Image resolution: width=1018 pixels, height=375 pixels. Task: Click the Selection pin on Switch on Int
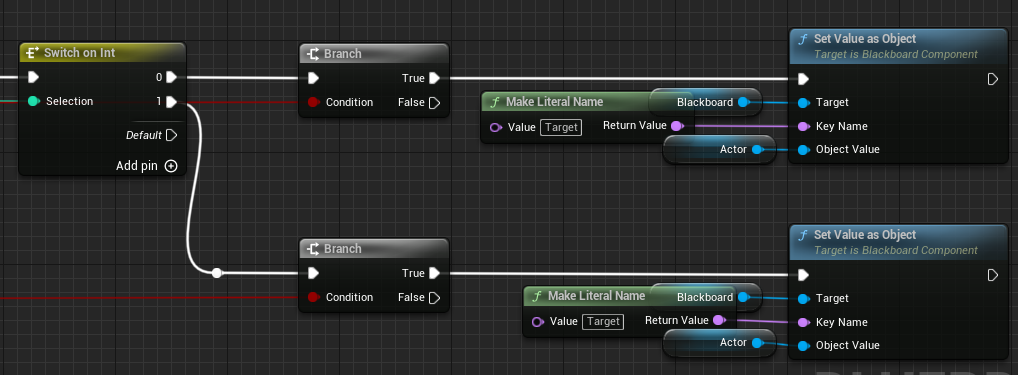34,101
